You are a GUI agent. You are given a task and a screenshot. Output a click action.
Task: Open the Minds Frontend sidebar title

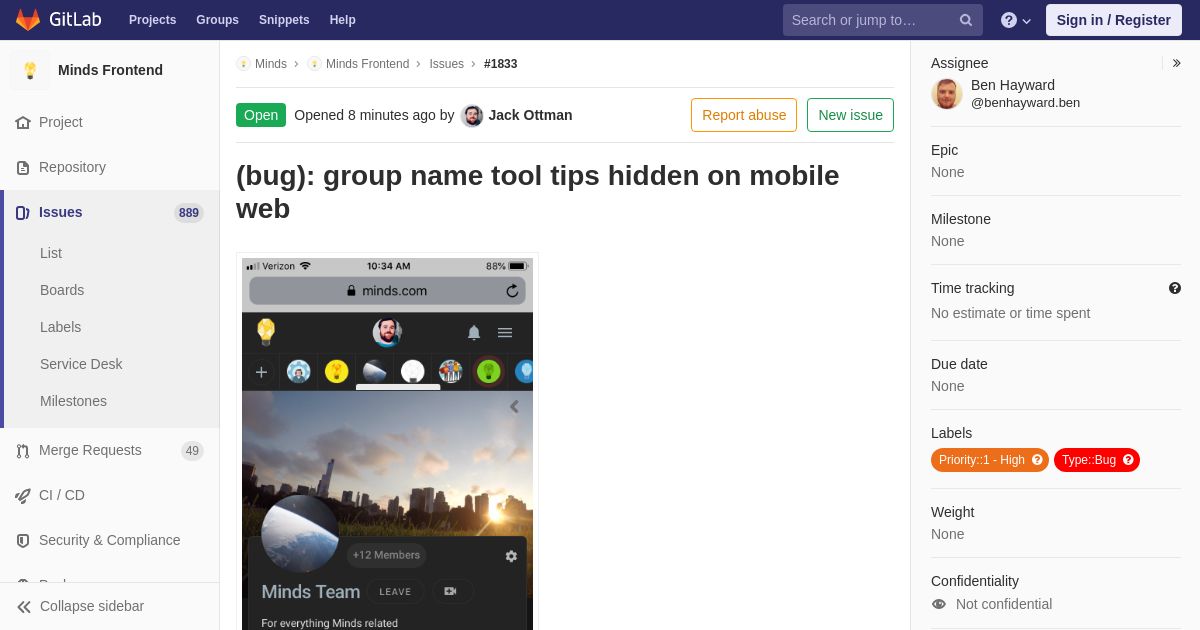click(110, 70)
